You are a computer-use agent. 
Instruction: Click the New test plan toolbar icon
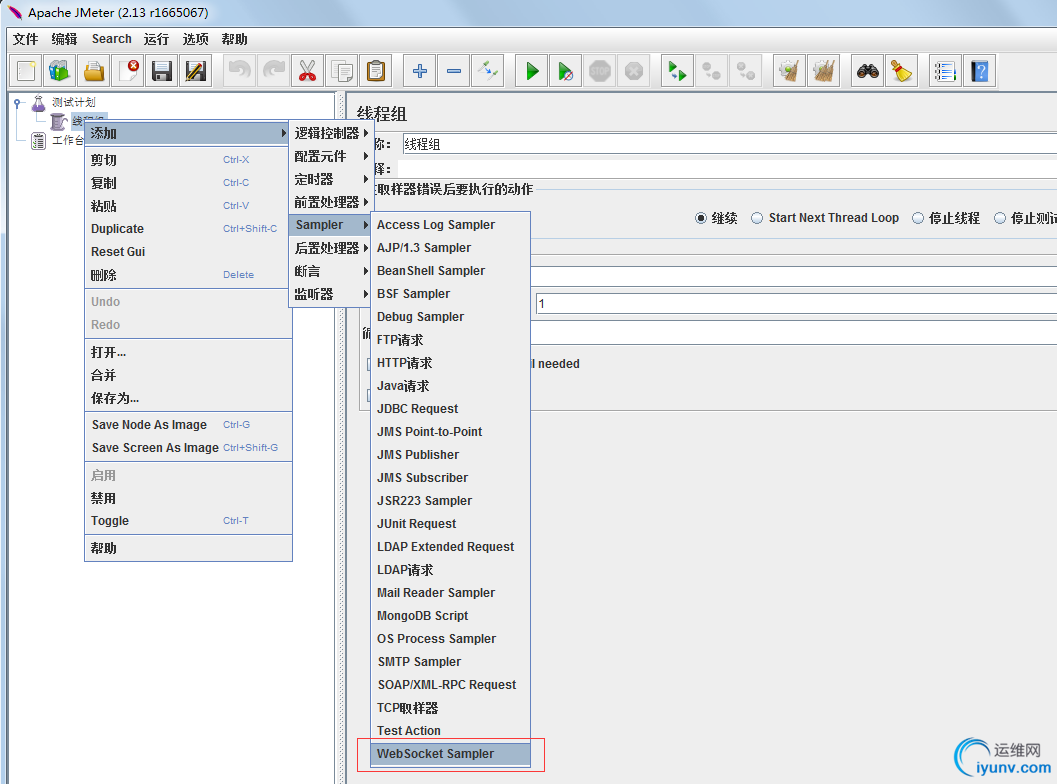26,71
